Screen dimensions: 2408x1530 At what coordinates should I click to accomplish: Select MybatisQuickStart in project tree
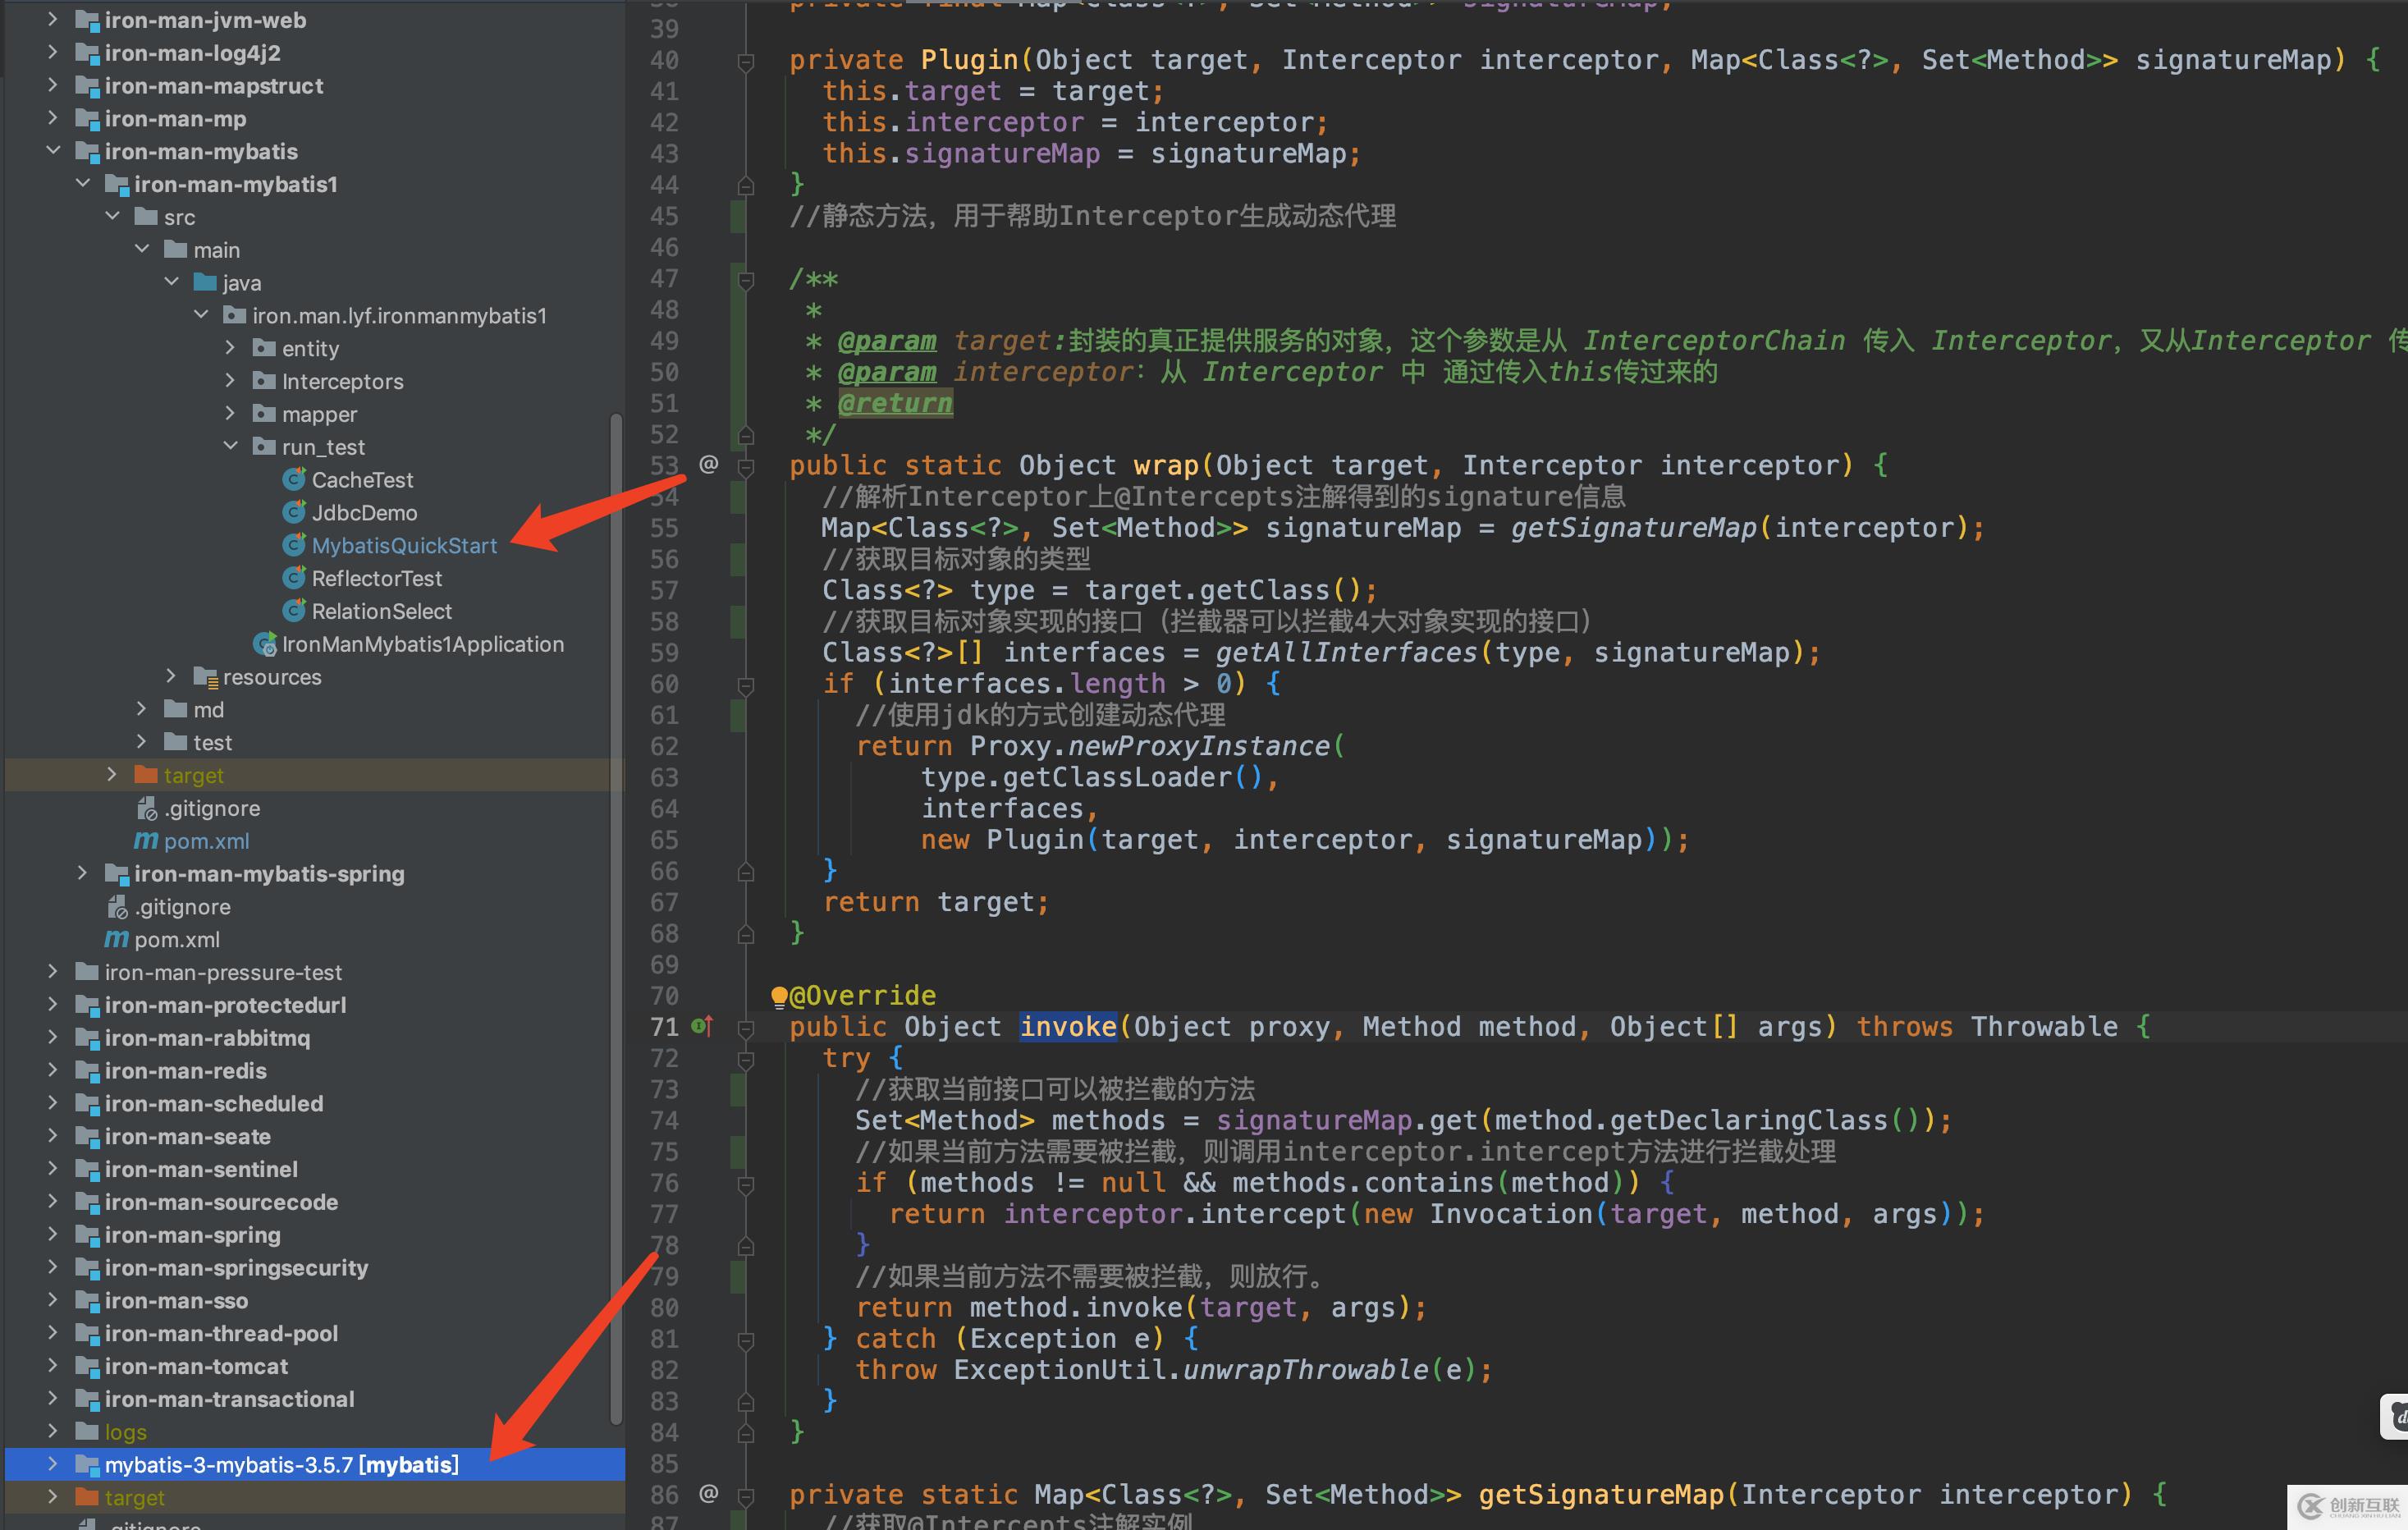tap(403, 546)
